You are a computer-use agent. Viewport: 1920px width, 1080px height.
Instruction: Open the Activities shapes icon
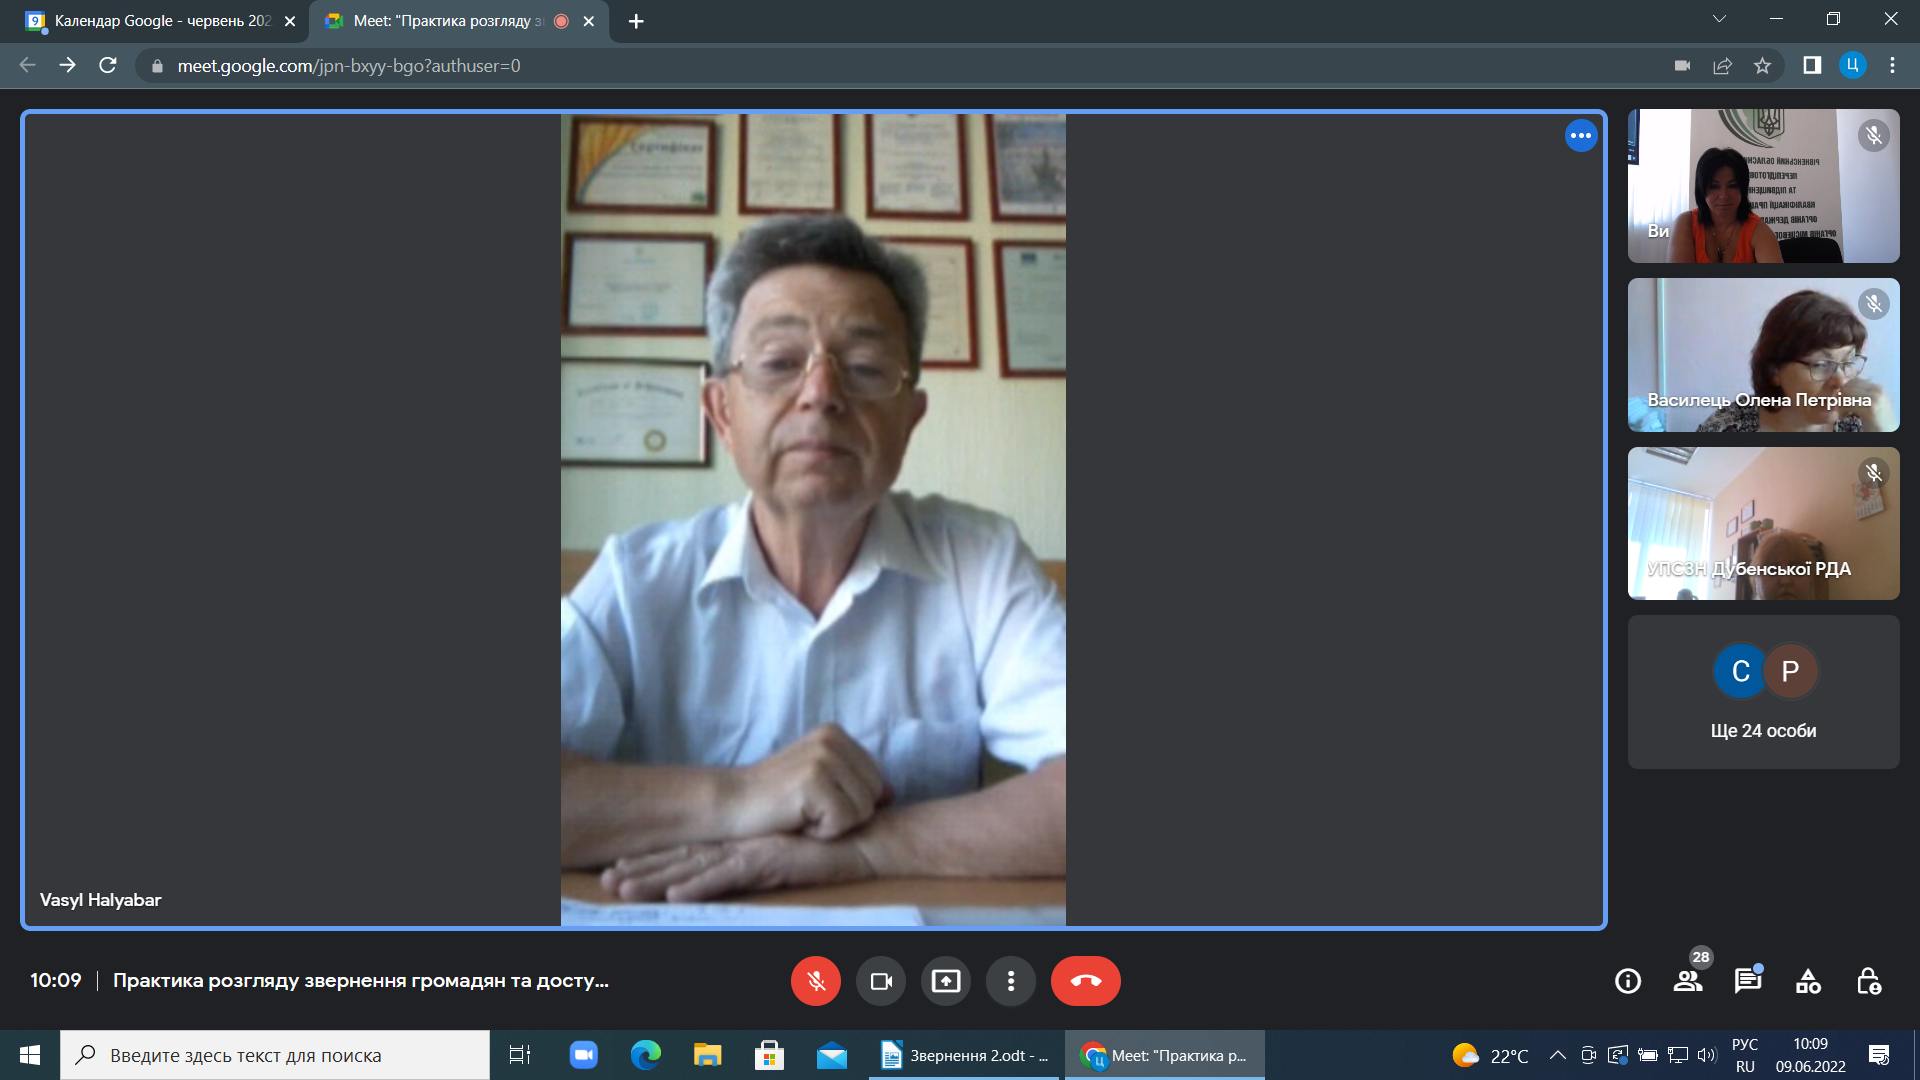tap(1808, 981)
